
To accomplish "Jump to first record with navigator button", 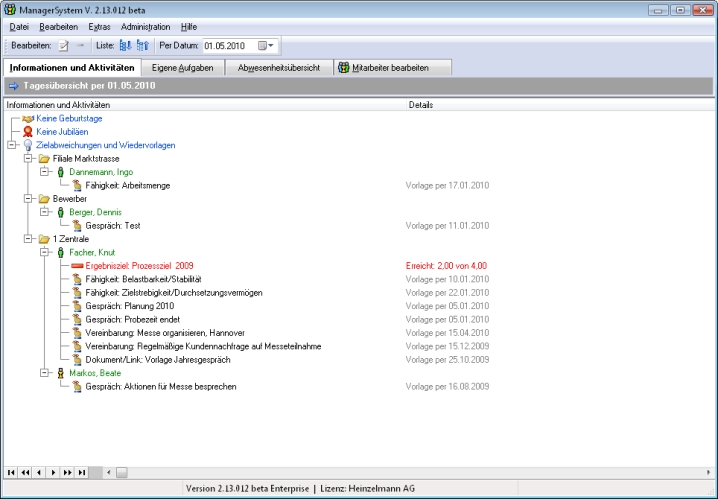I will point(11,471).
